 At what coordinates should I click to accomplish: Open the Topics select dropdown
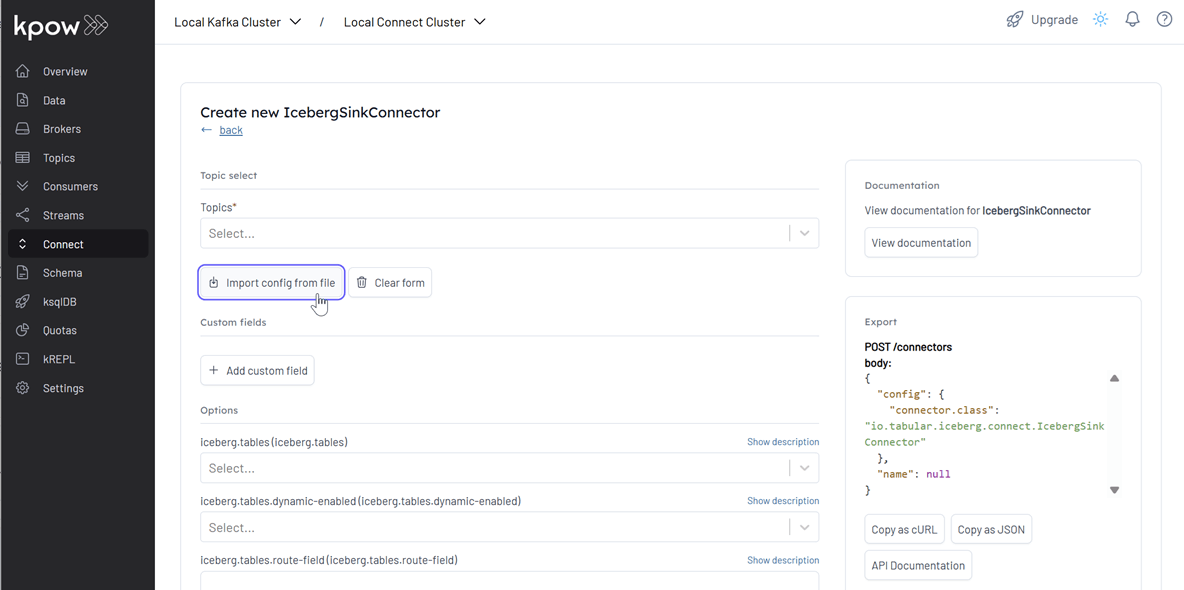click(x=510, y=233)
